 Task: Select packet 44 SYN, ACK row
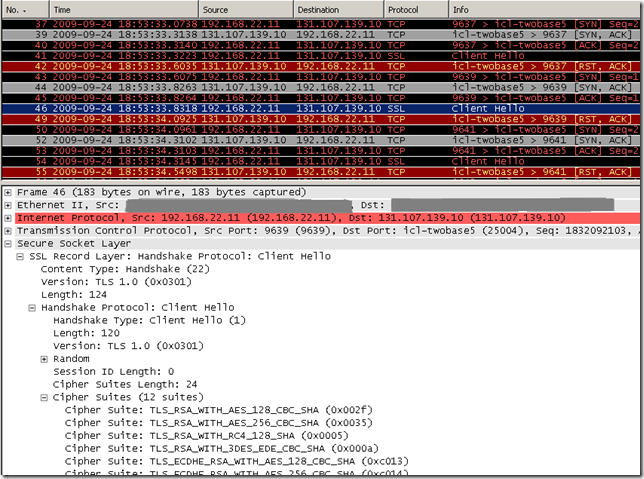pos(321,88)
